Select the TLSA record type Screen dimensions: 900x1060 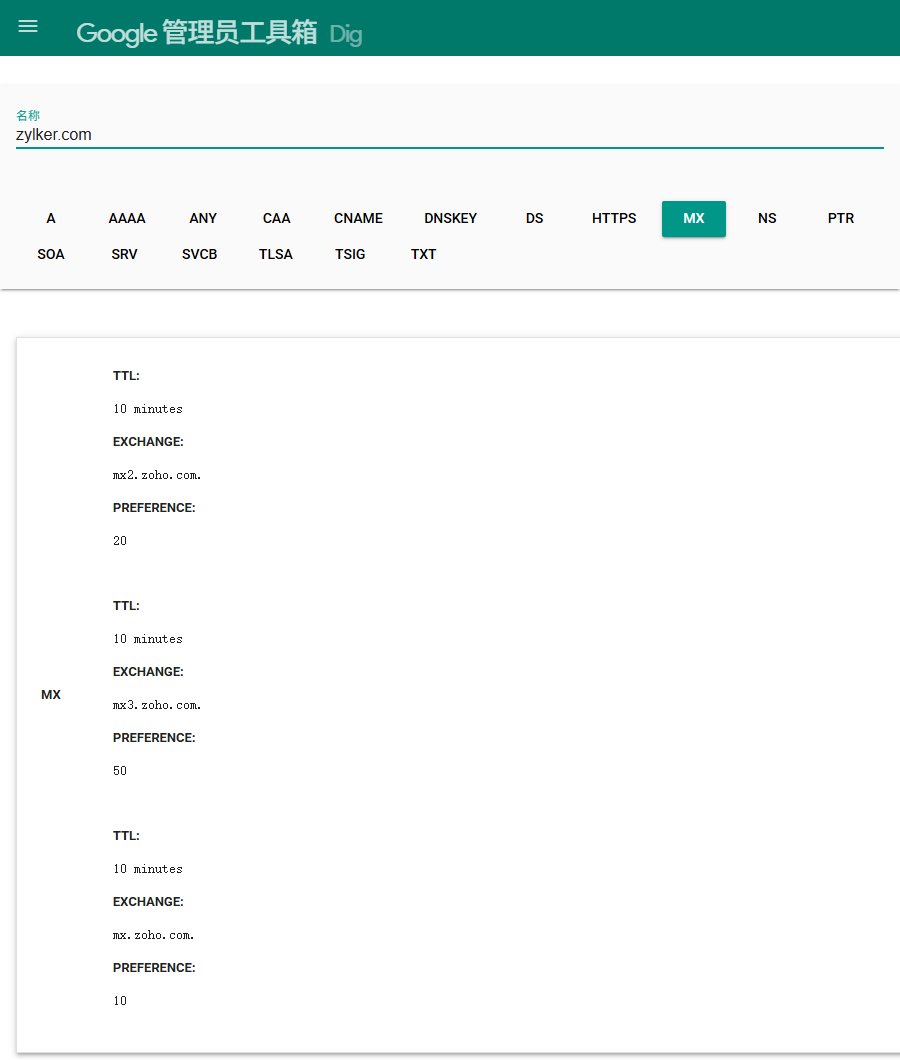[x=276, y=254]
